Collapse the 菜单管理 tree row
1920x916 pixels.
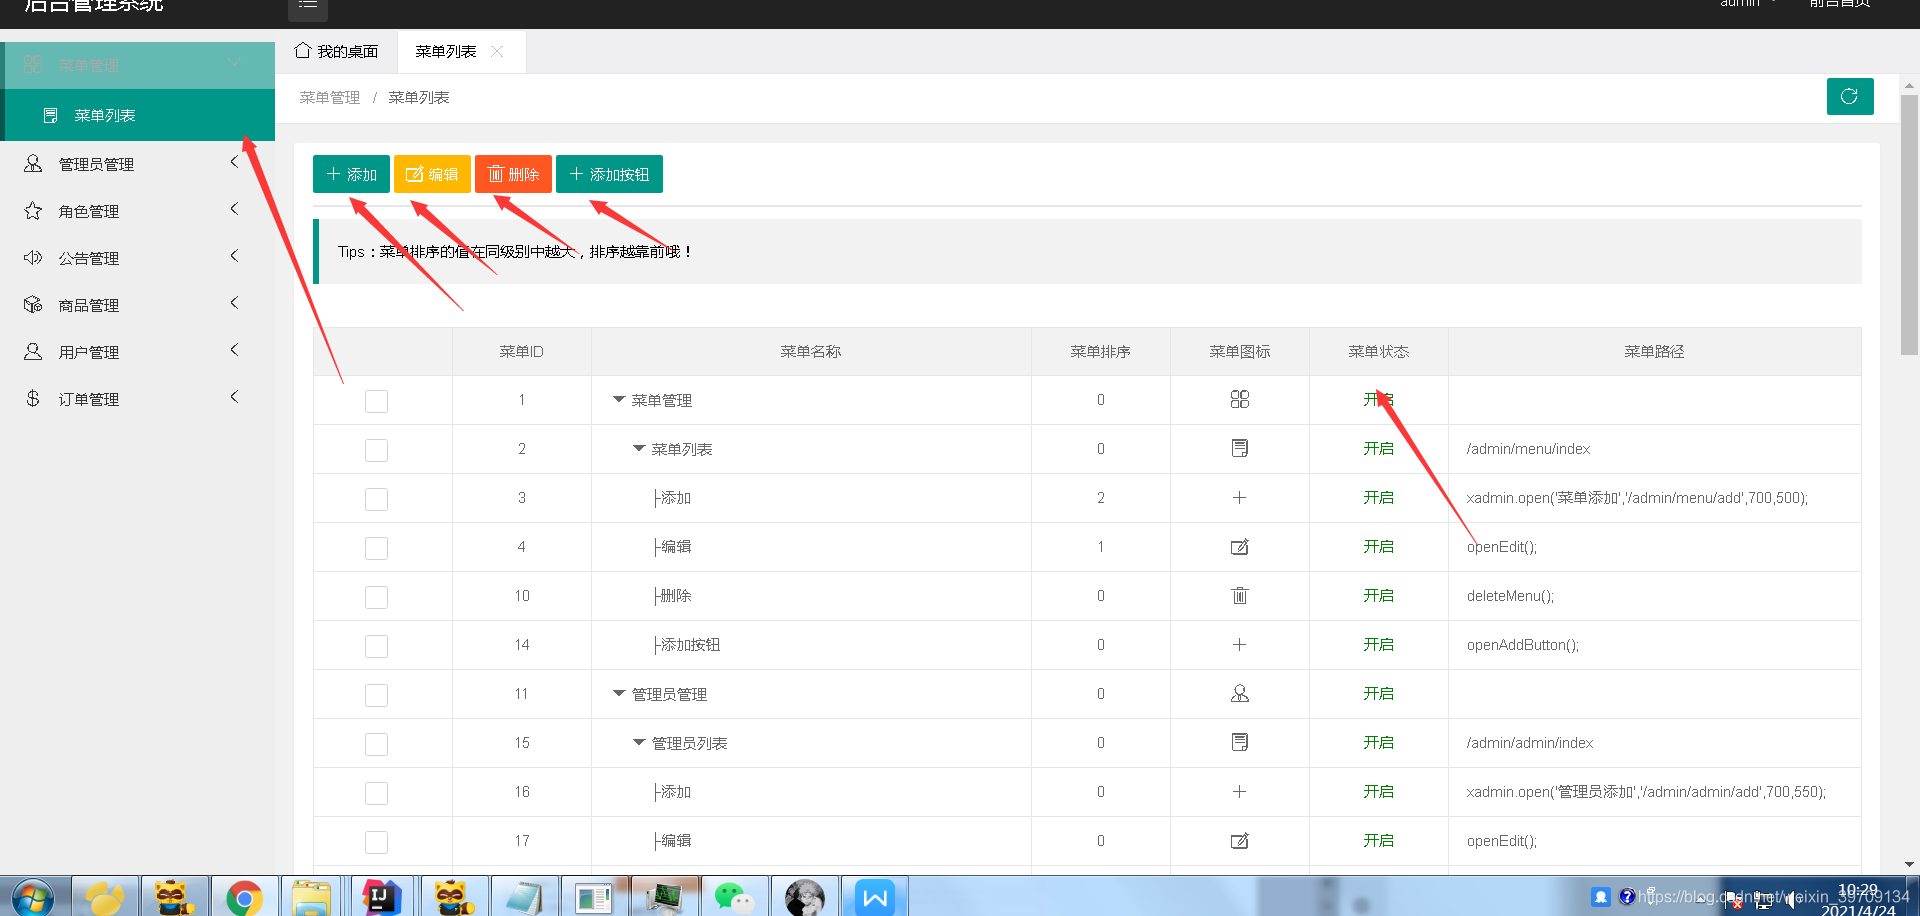click(x=619, y=399)
